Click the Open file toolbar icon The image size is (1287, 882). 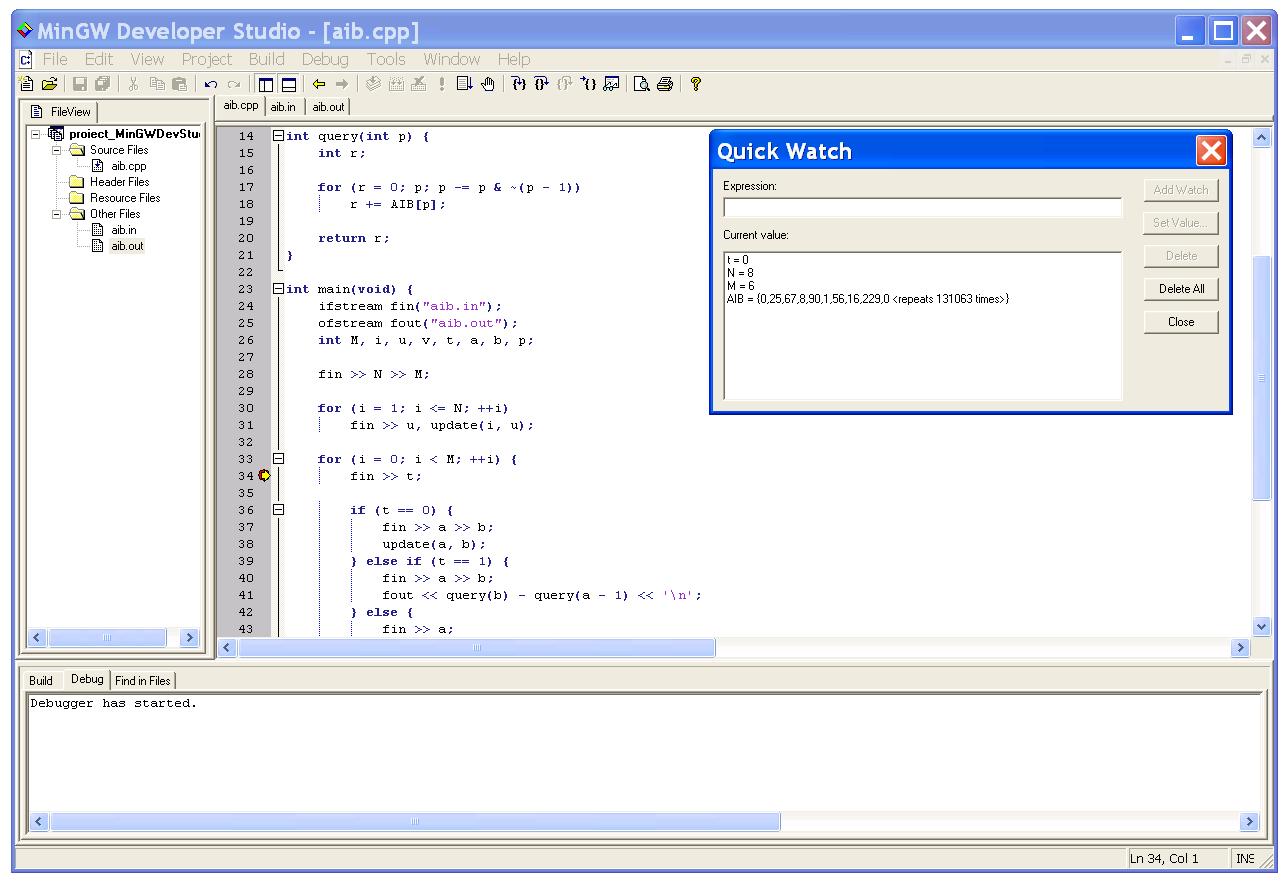[x=48, y=85]
